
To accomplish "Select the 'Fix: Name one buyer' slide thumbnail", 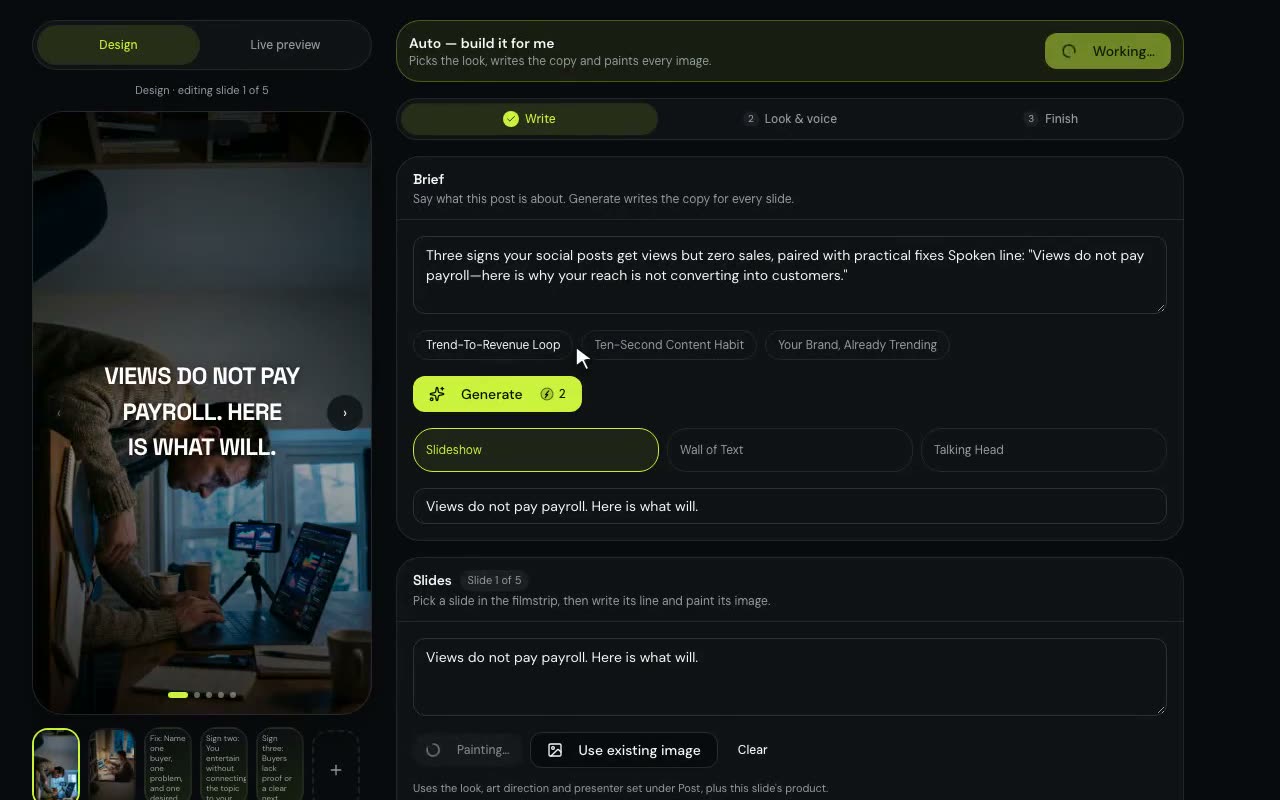I will pos(168,765).
